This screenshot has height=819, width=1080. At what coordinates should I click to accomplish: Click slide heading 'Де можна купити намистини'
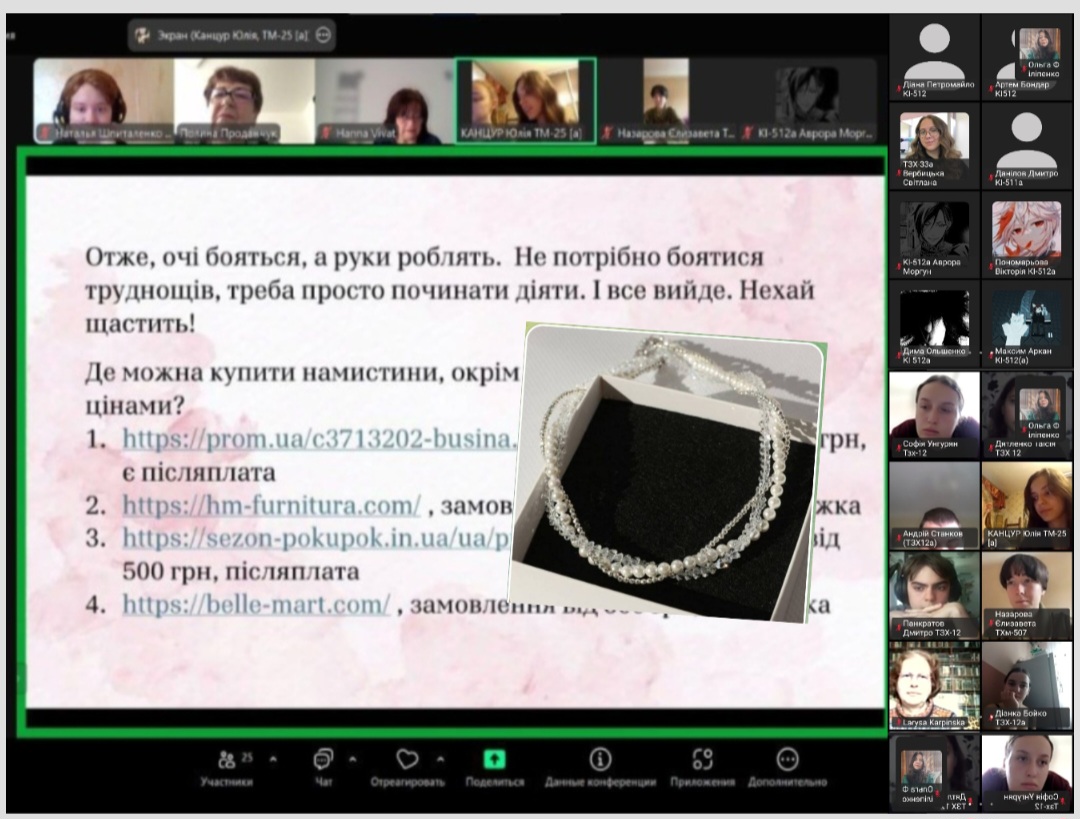[x=264, y=373]
